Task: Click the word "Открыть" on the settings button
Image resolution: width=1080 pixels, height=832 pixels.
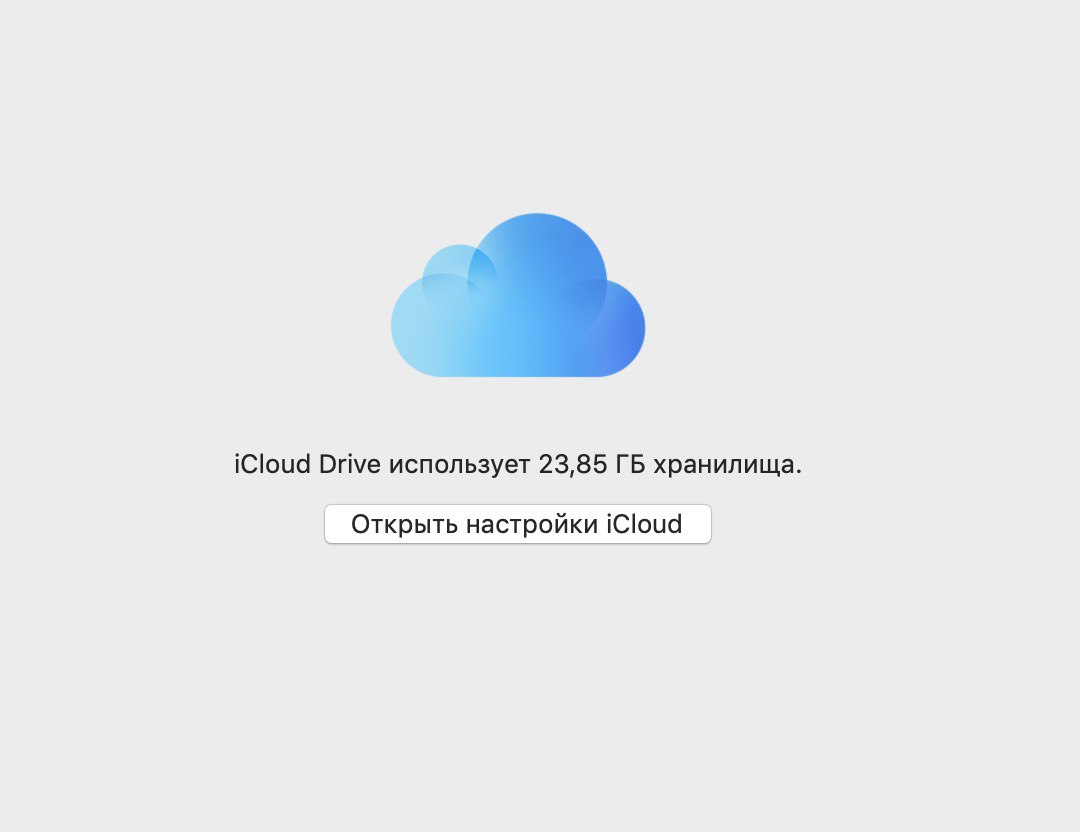Action: 404,525
